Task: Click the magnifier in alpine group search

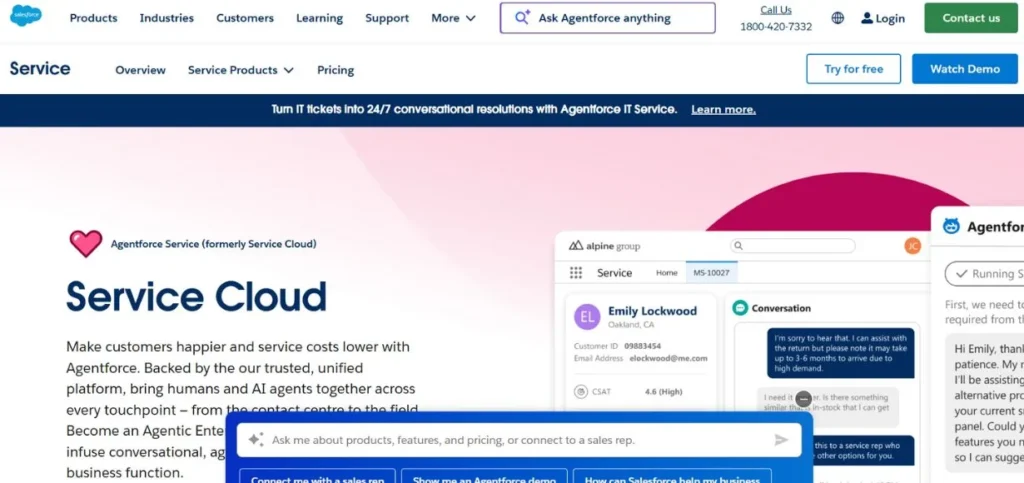Action: 738,246
